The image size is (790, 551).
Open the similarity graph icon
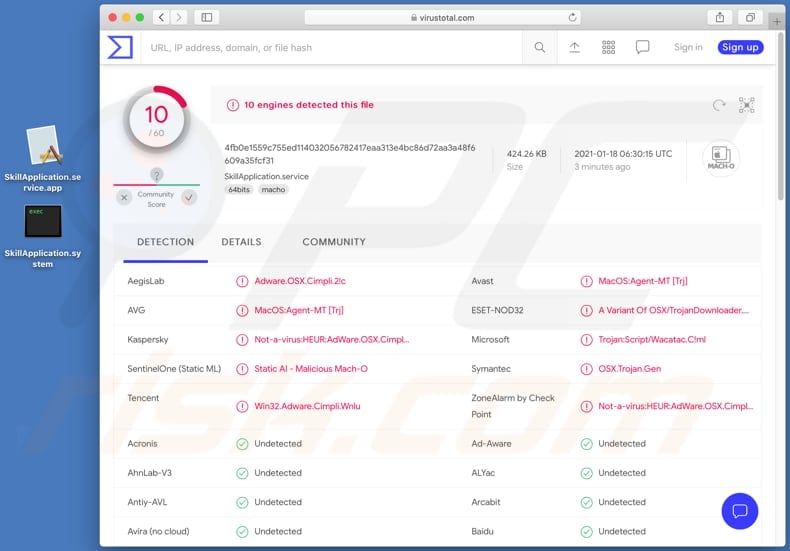pyautogui.click(x=746, y=105)
